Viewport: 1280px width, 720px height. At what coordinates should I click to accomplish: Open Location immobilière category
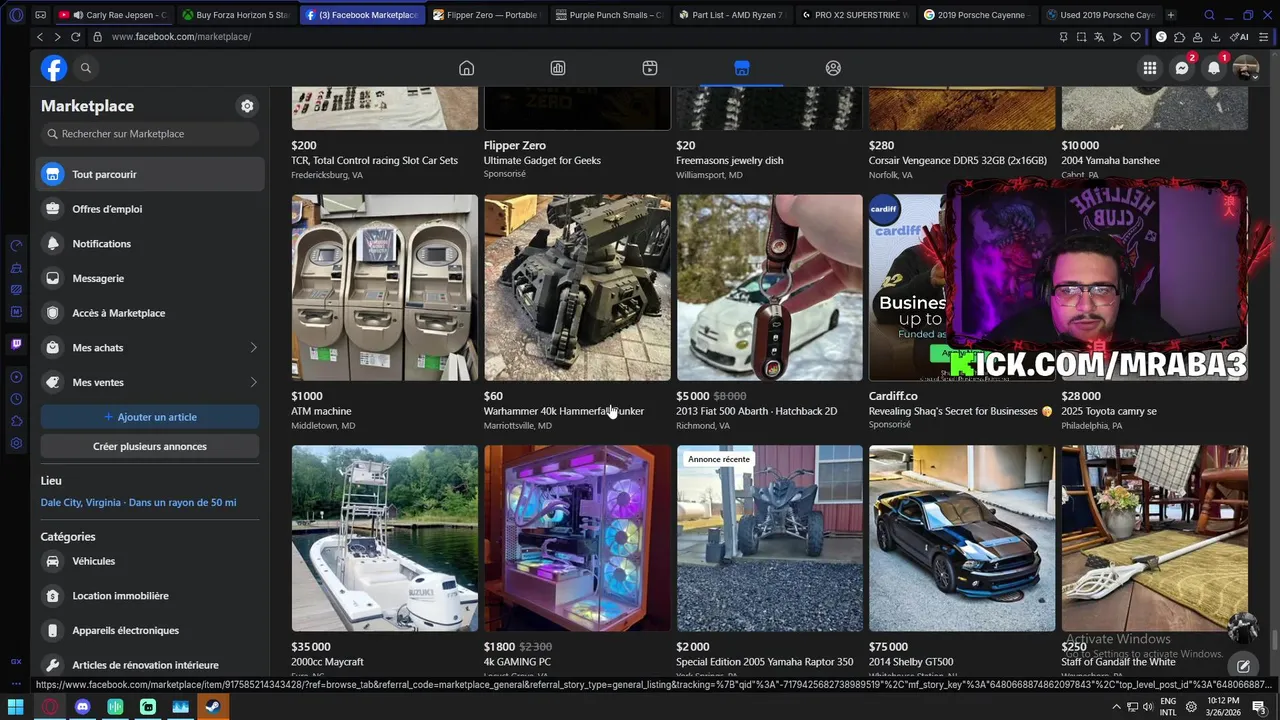pos(150,596)
